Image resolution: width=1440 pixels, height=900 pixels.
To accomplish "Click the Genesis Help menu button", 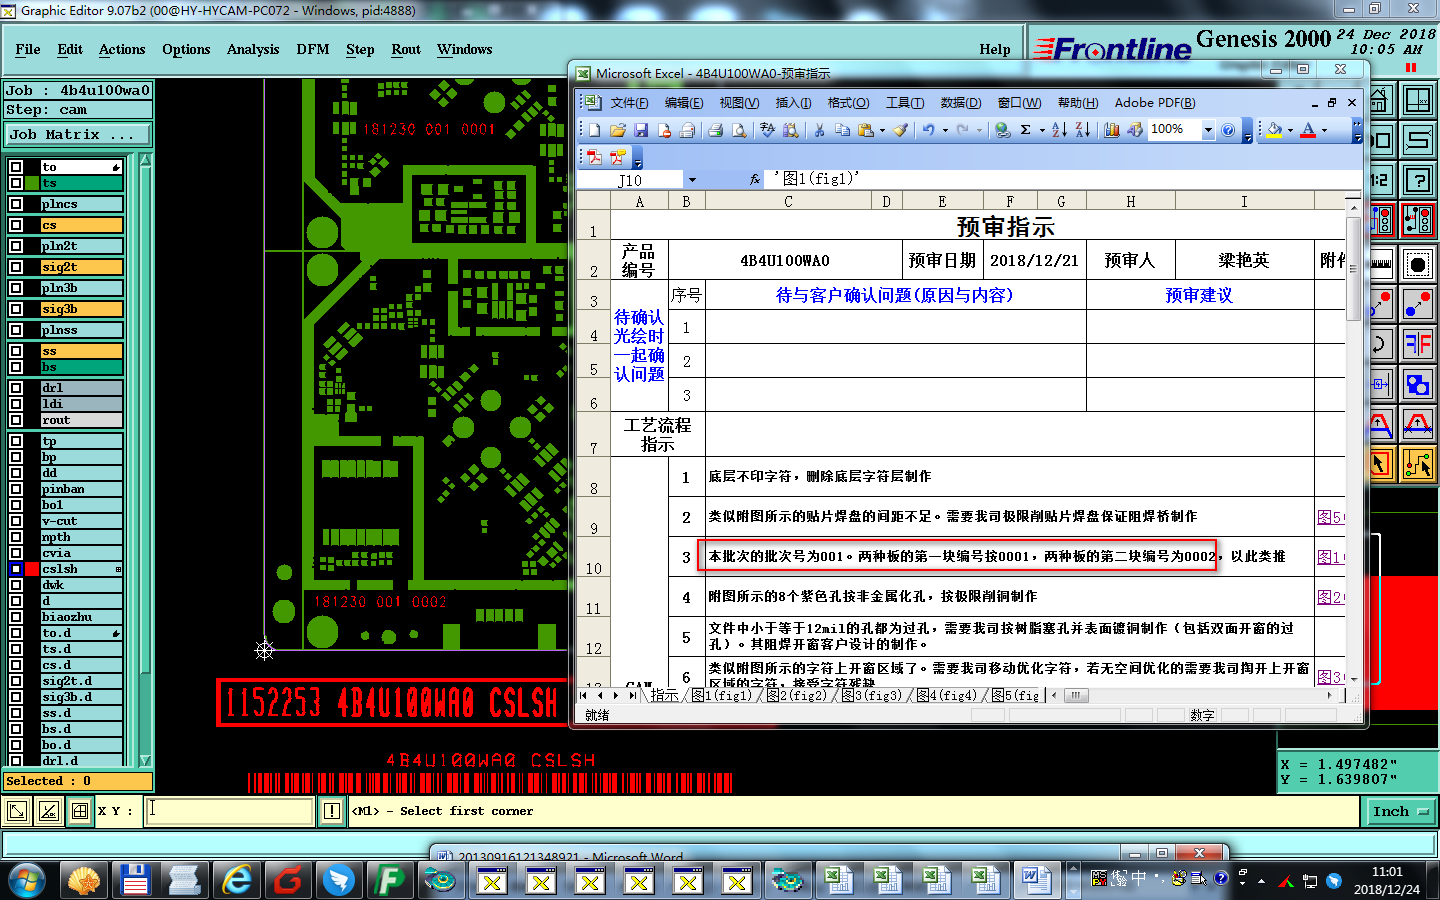I will pos(995,49).
